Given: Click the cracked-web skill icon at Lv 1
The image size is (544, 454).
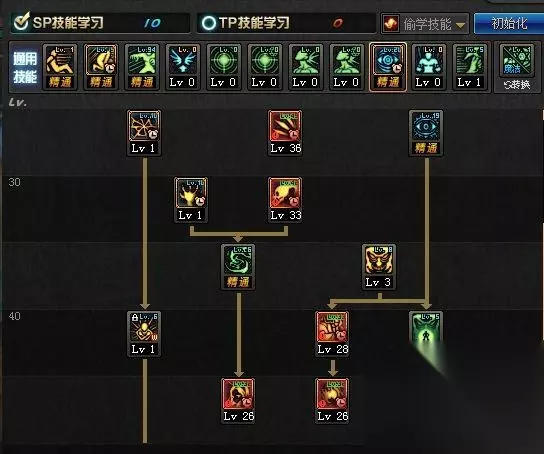Looking at the screenshot, I should [x=144, y=126].
